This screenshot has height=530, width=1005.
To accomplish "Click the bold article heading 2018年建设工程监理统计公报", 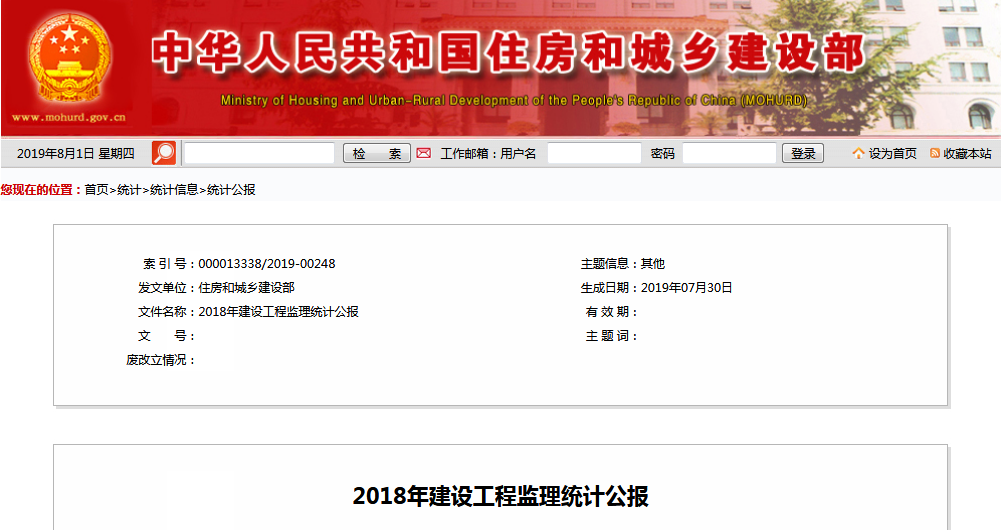I will coord(501,497).
